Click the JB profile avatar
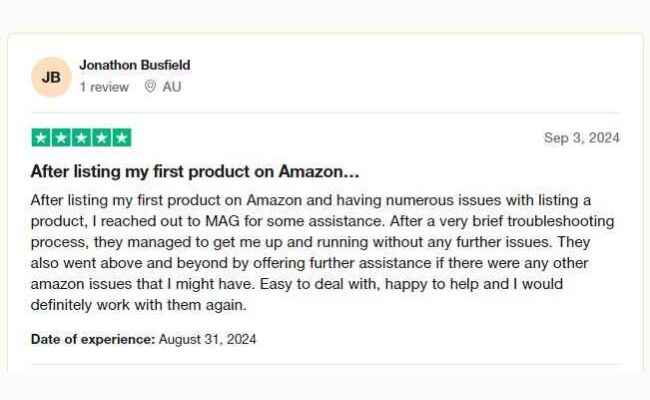 pyautogui.click(x=50, y=77)
